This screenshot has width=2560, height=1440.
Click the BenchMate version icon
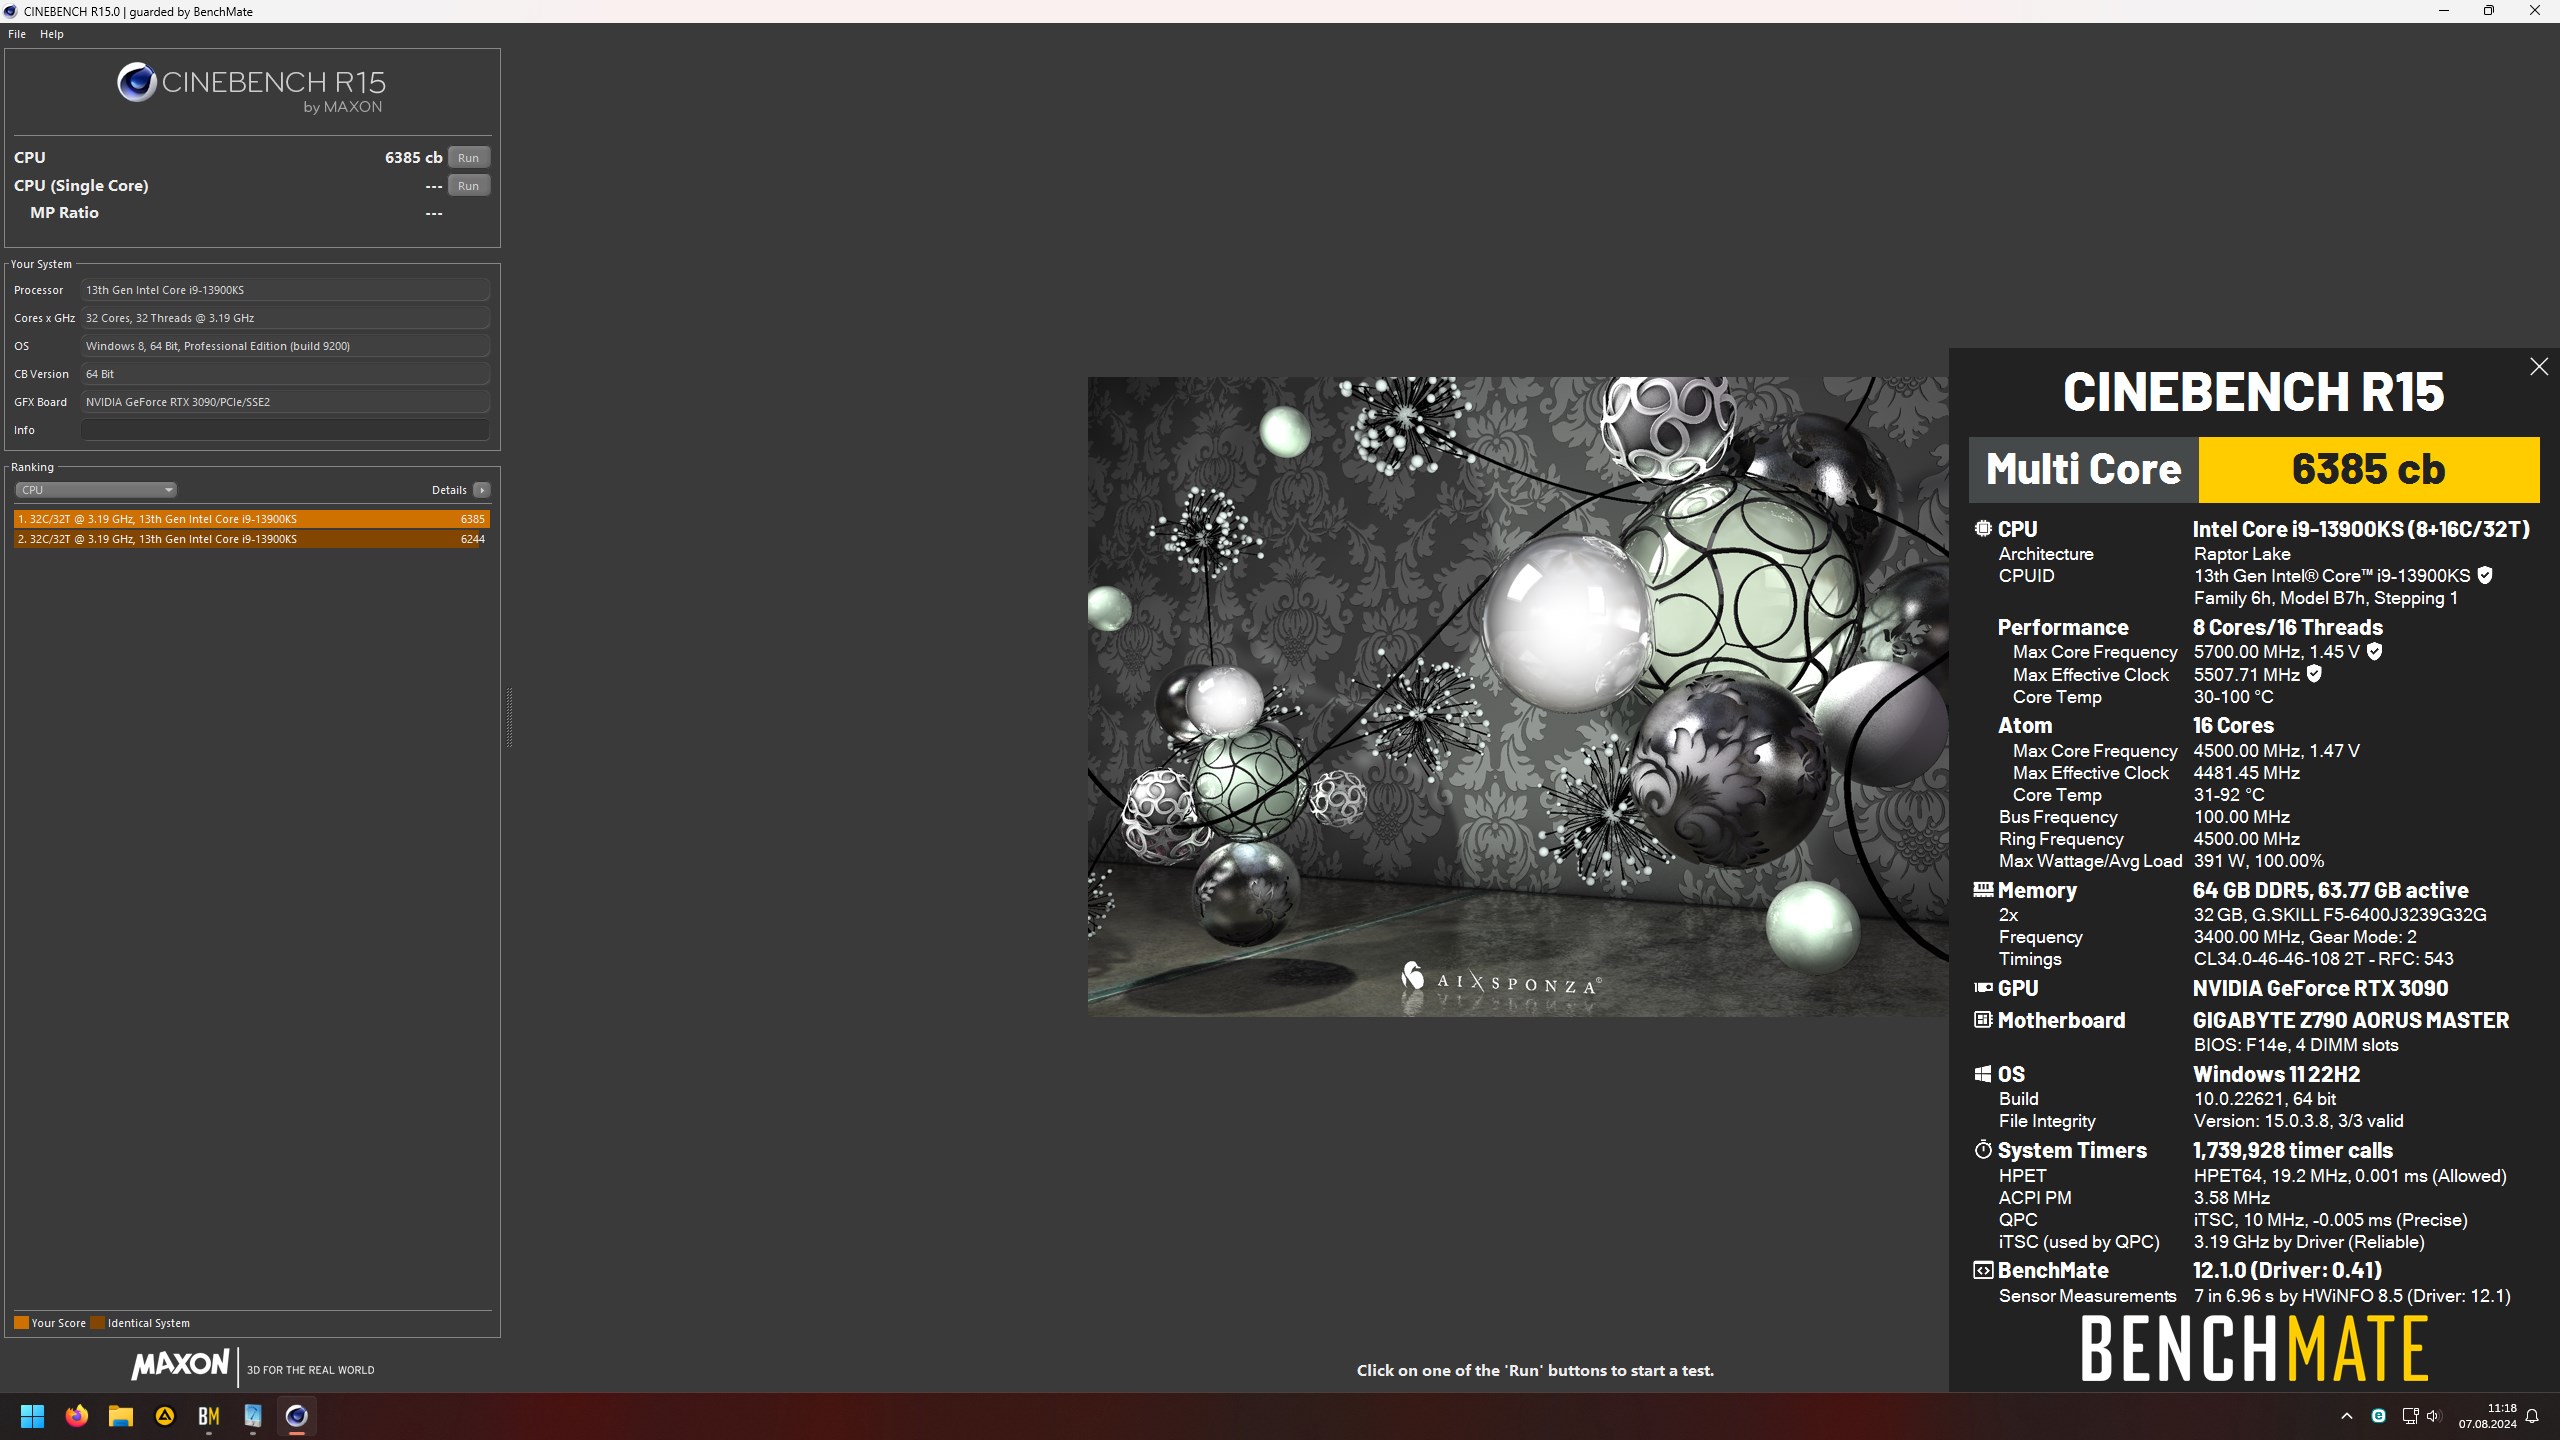[x=1983, y=1270]
